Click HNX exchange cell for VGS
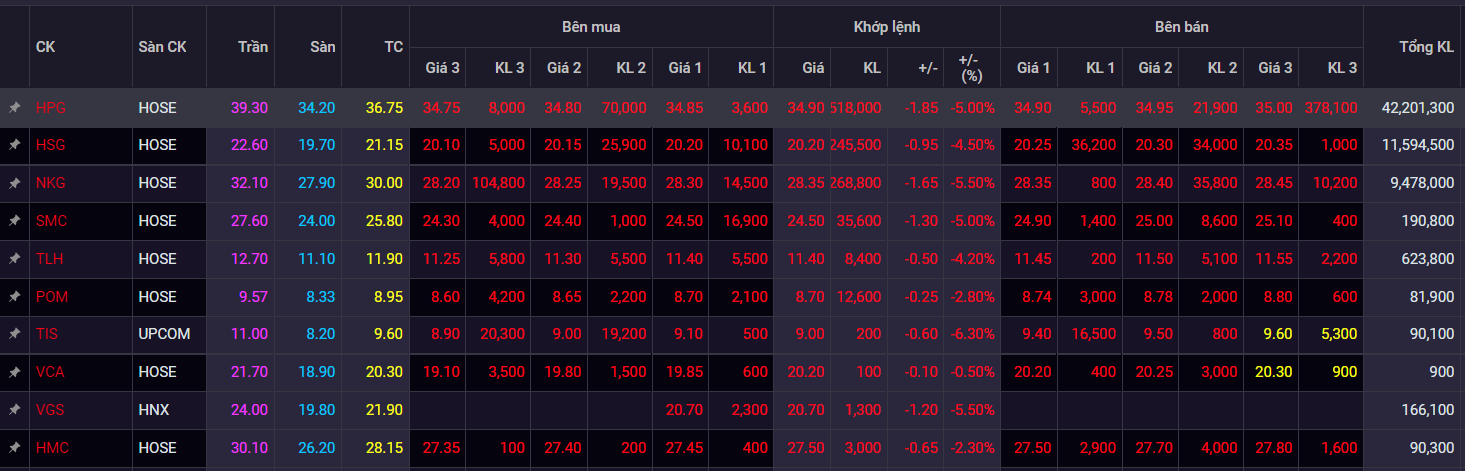This screenshot has width=1465, height=471. point(154,410)
